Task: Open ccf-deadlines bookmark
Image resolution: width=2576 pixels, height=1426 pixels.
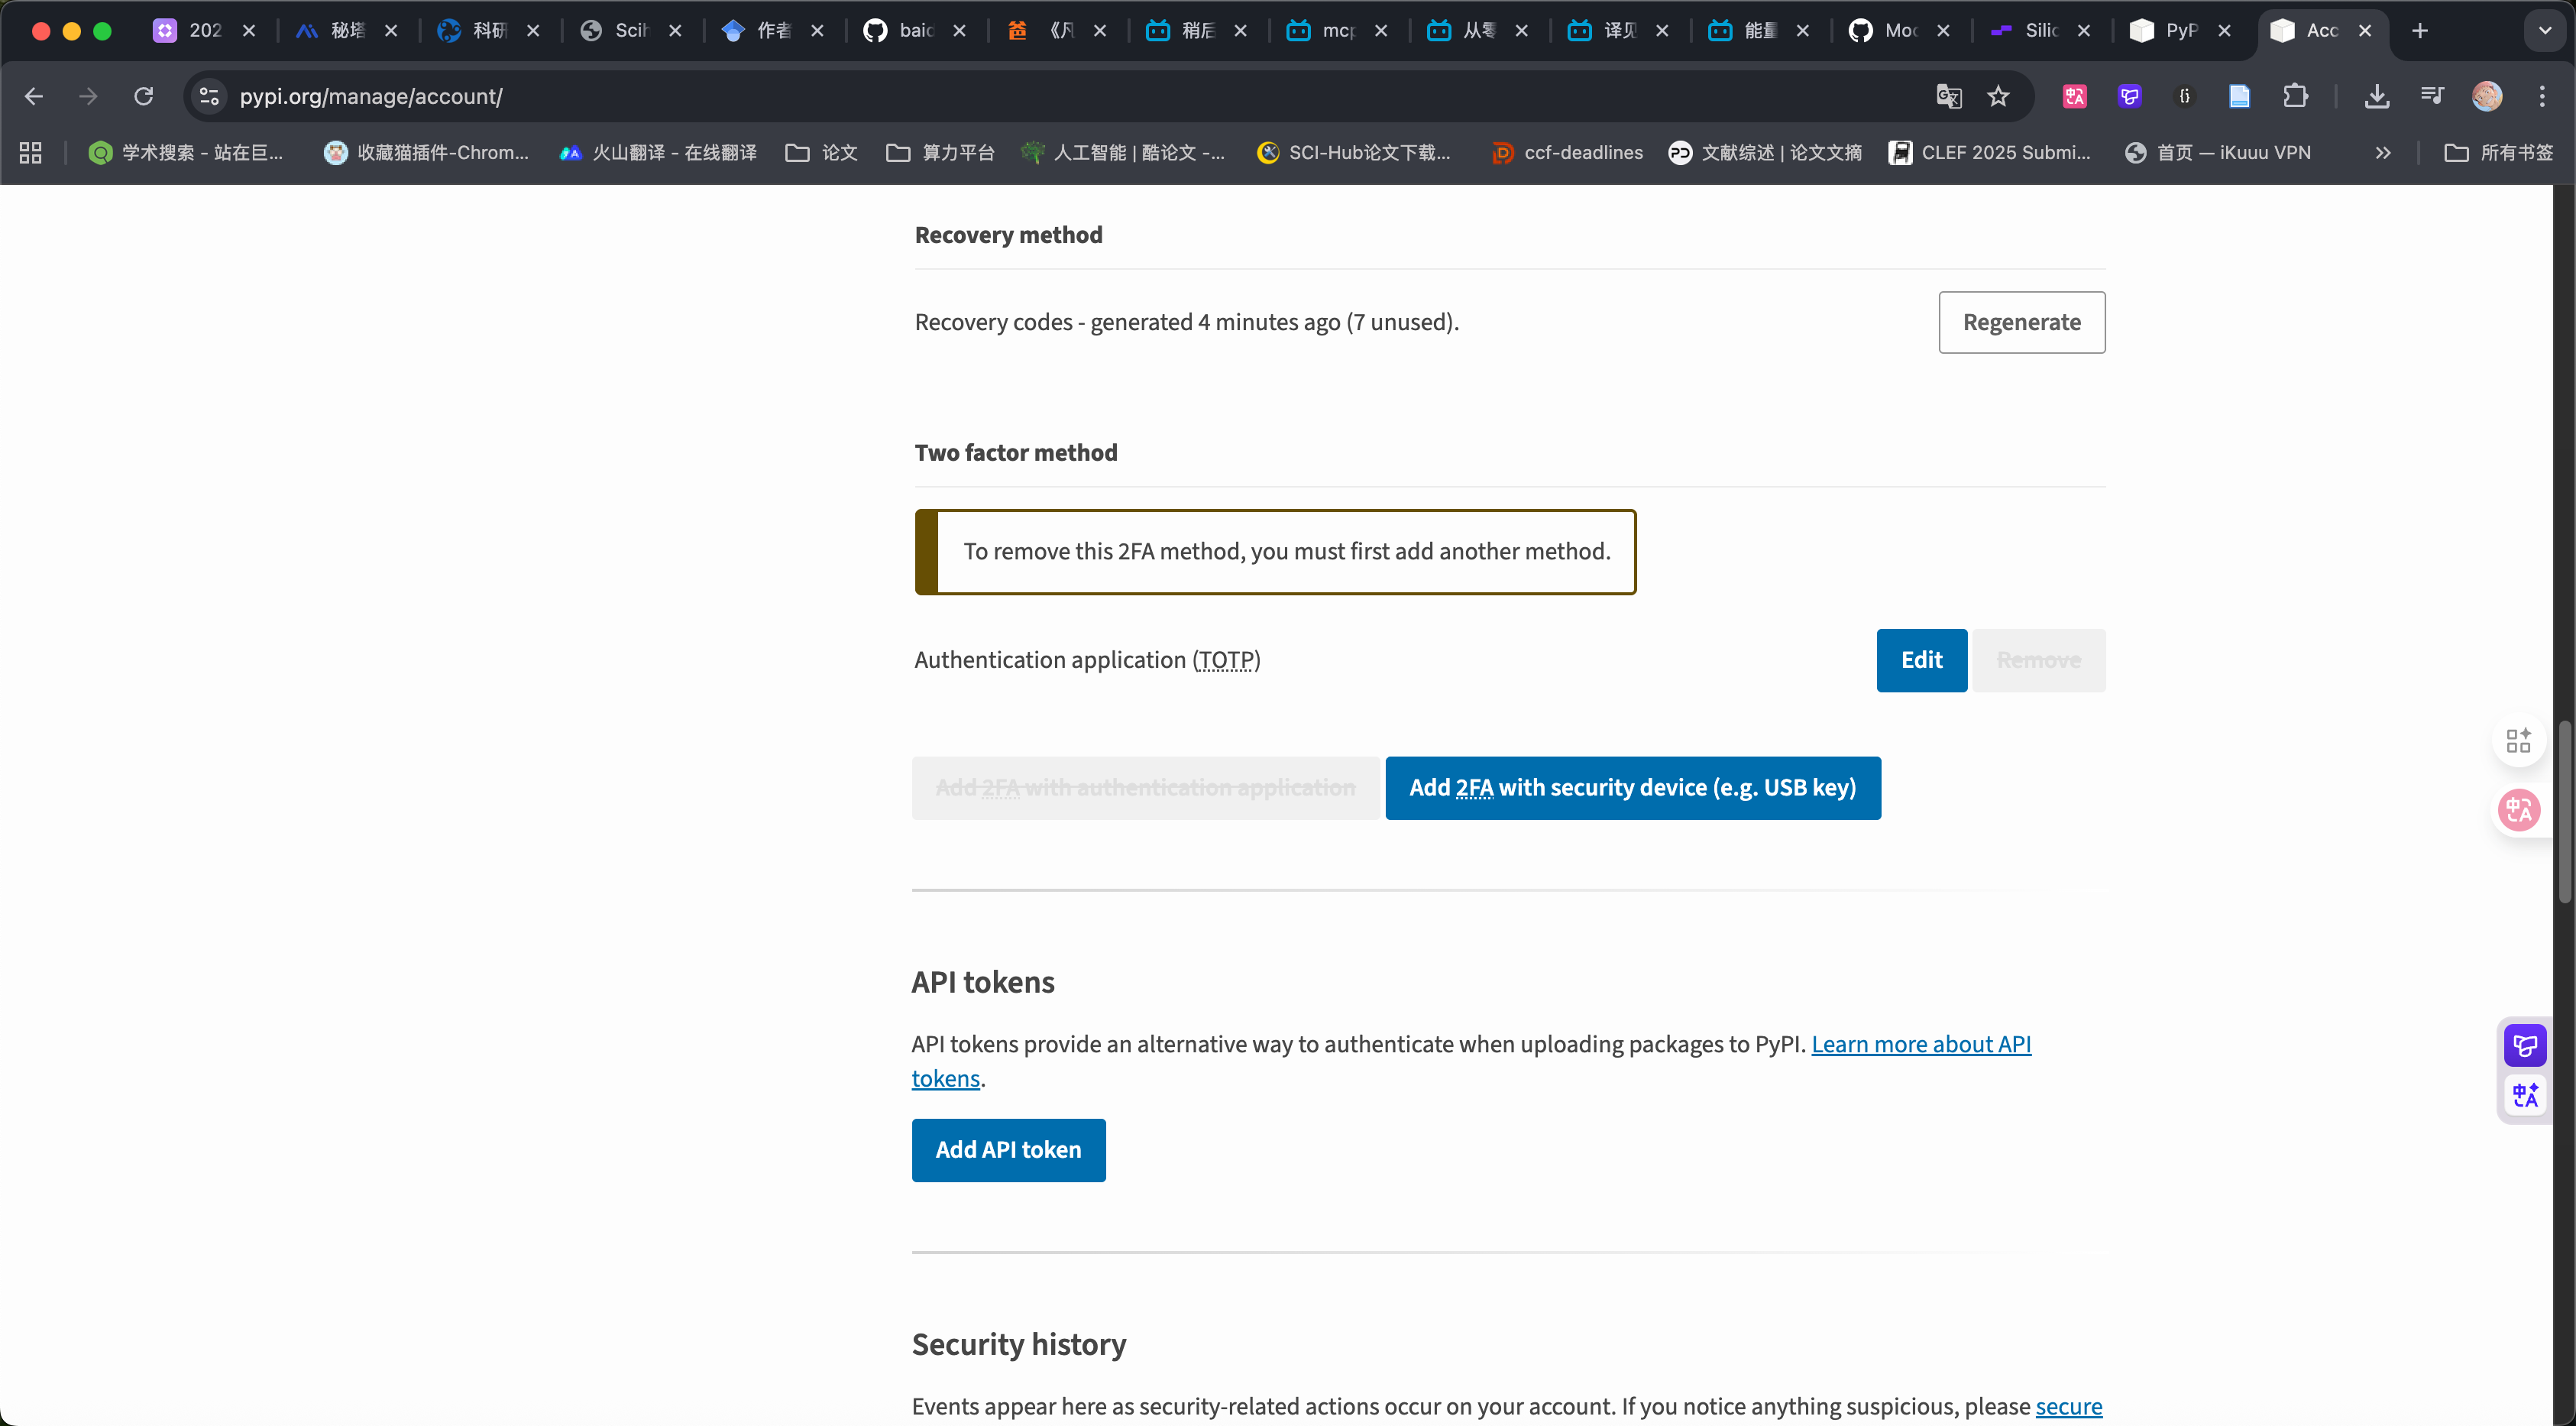Action: (1567, 153)
